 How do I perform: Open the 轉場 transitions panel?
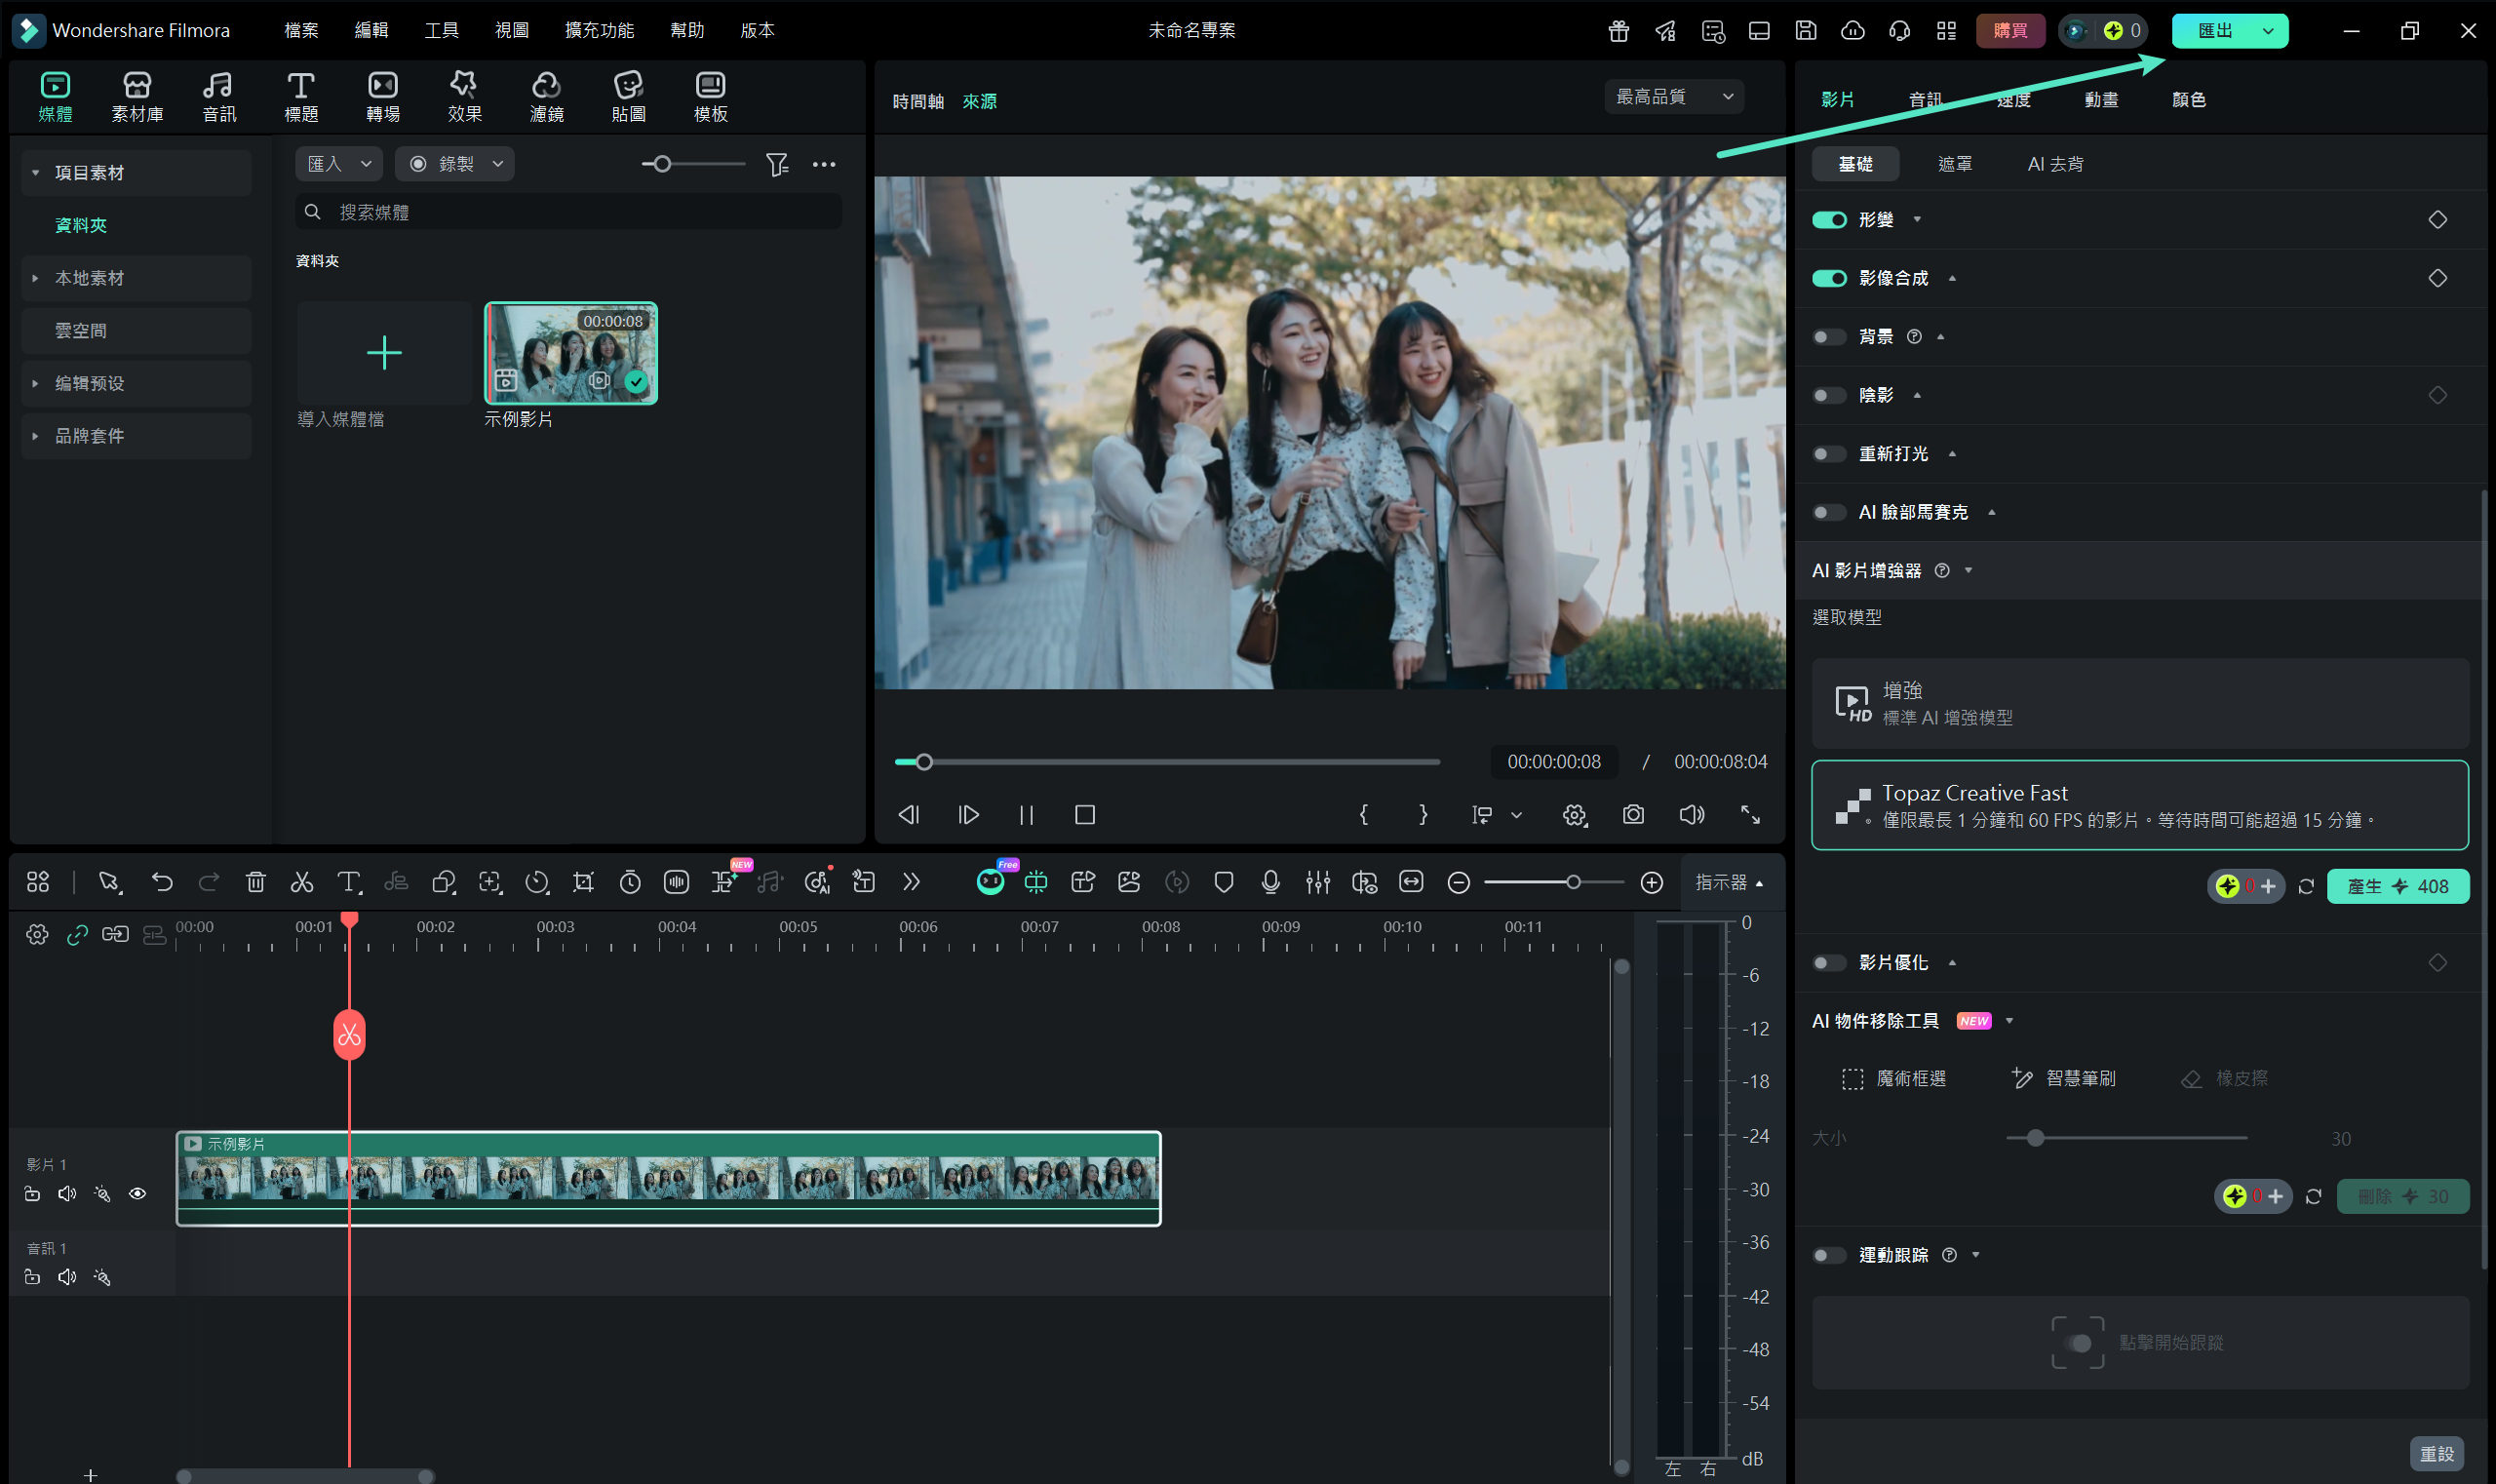click(x=382, y=96)
